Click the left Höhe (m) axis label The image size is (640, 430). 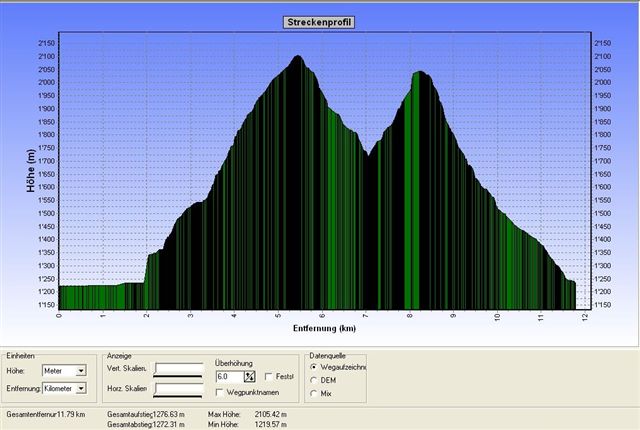31,170
